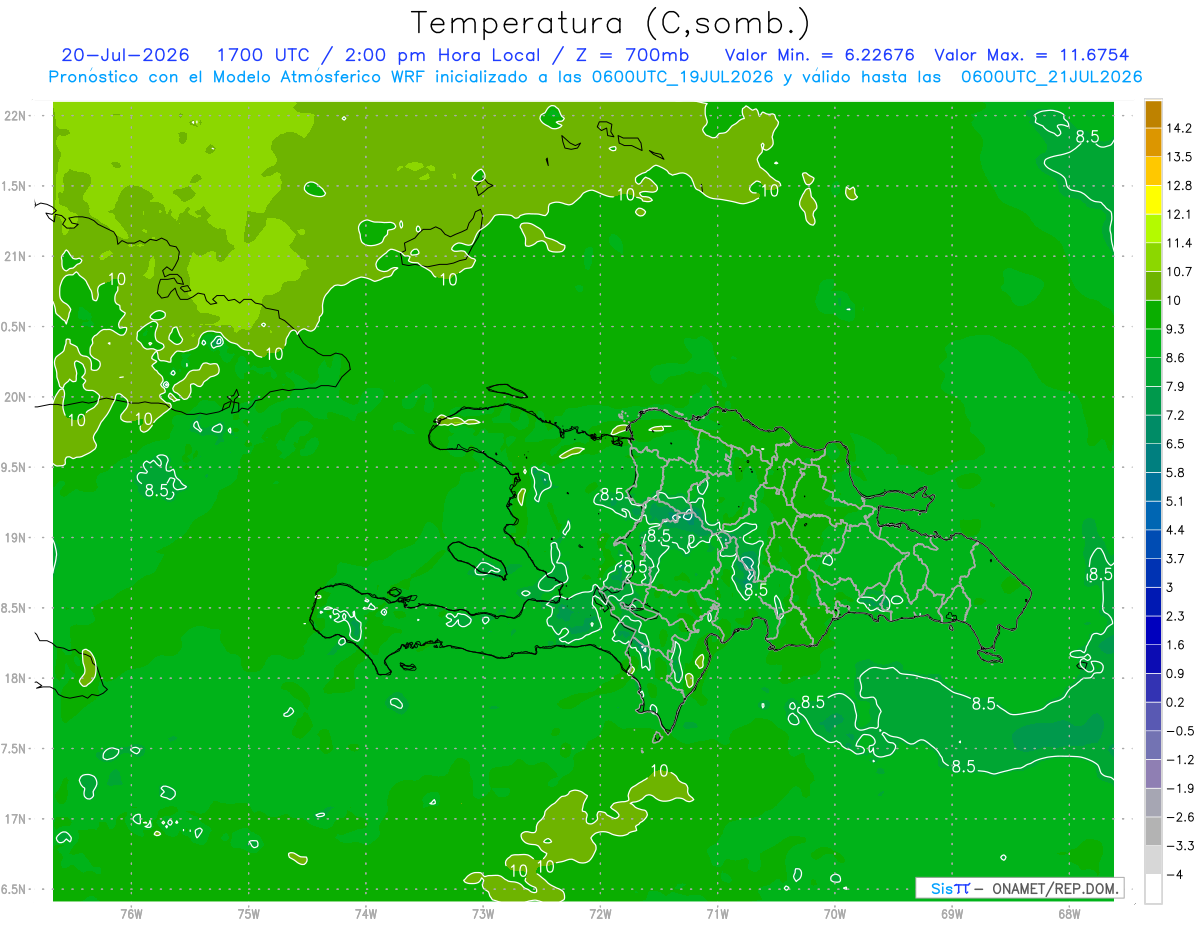Click the '13.5' legend value

pyautogui.click(x=1180, y=157)
